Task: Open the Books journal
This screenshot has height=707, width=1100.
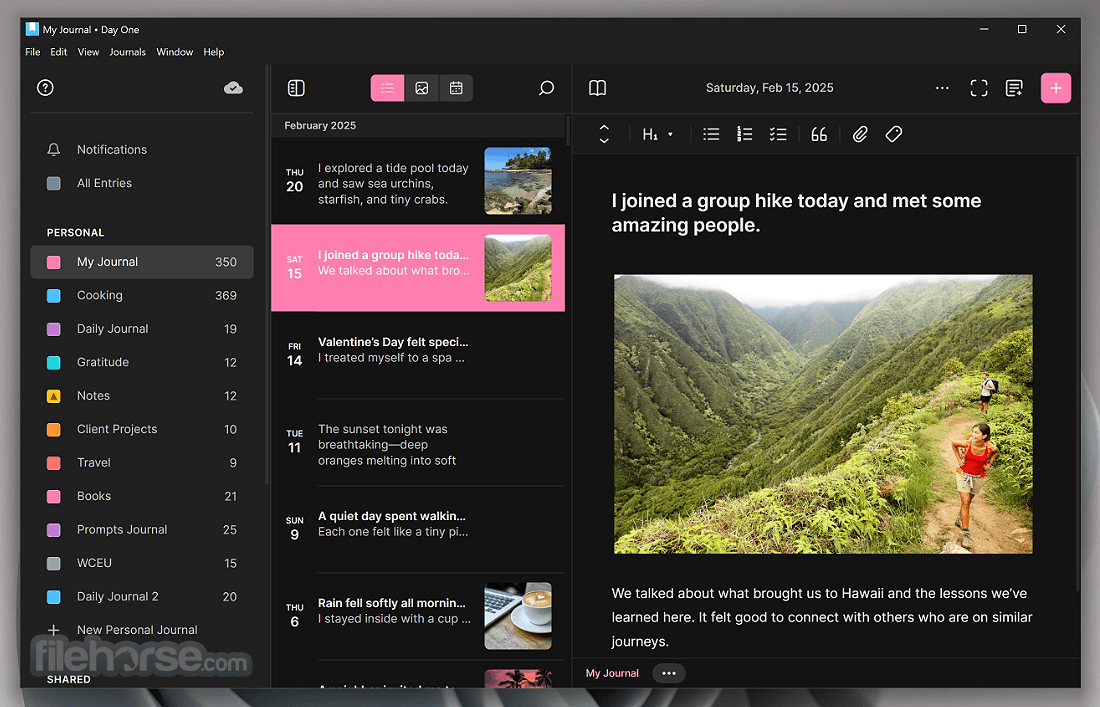Action: click(x=142, y=496)
